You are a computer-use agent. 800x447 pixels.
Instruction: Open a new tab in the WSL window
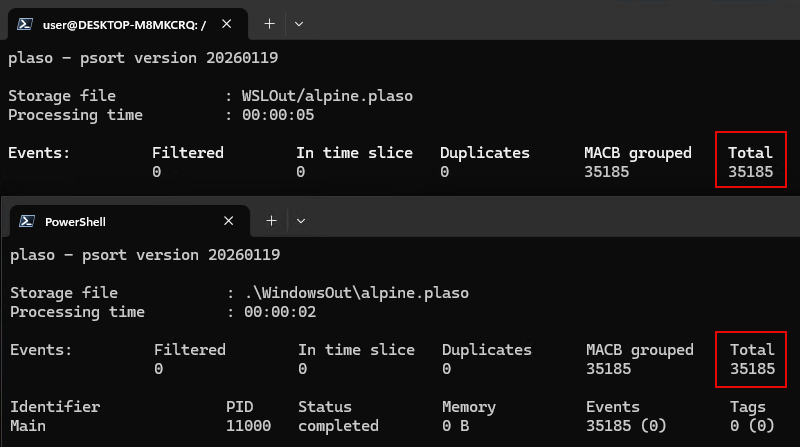point(270,23)
